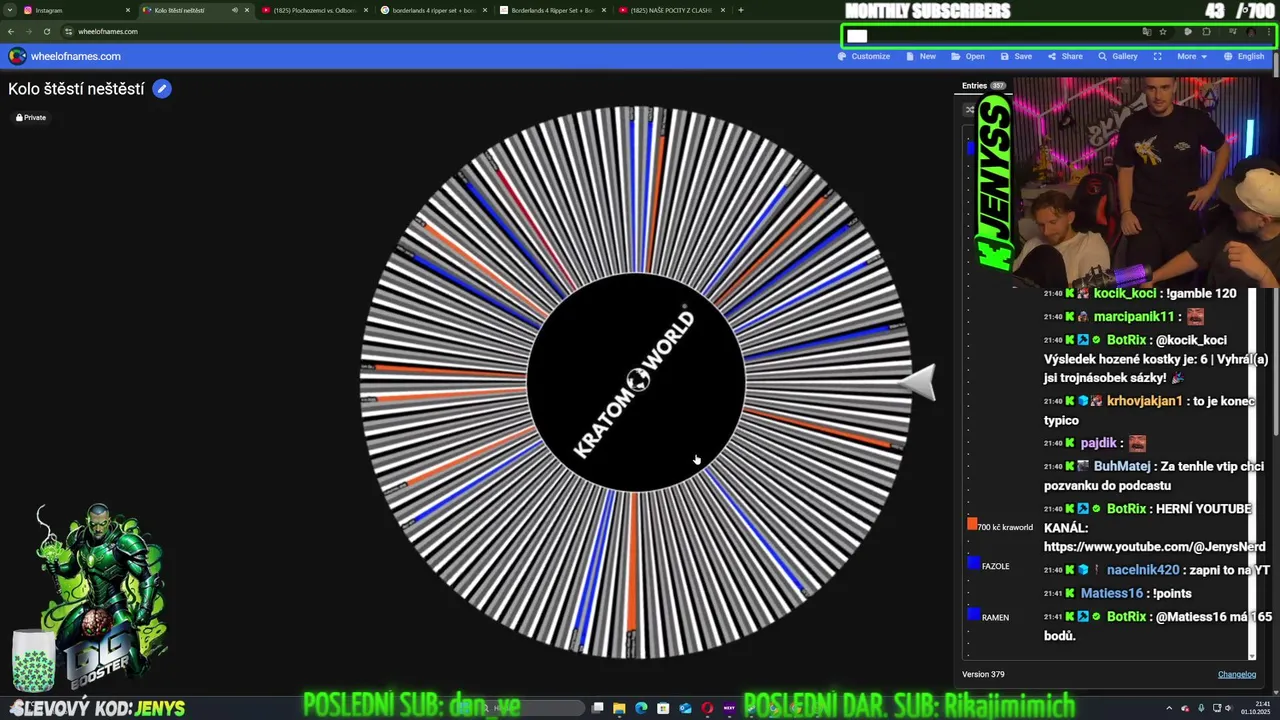Screen dimensions: 1280x720
Task: Reload the current page
Action: pos(46,31)
